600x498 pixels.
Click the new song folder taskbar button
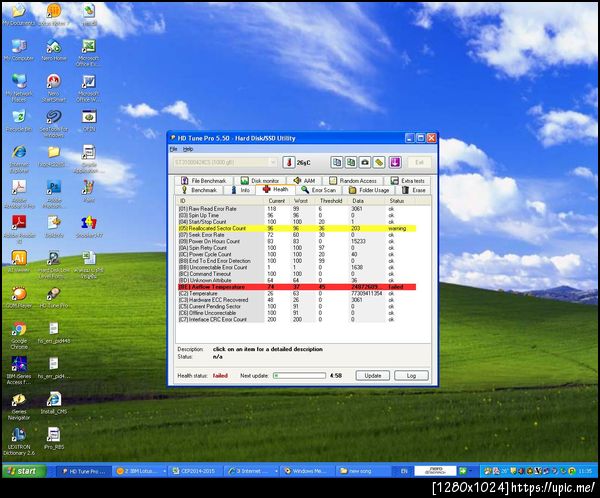(x=362, y=471)
